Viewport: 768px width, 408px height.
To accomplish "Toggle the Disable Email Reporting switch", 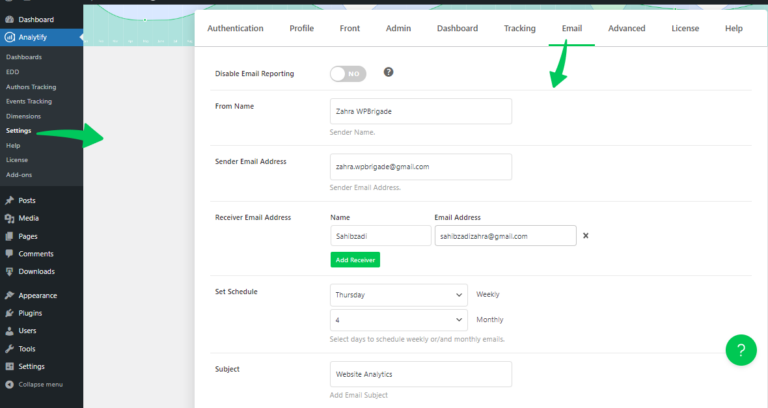I will [348, 74].
